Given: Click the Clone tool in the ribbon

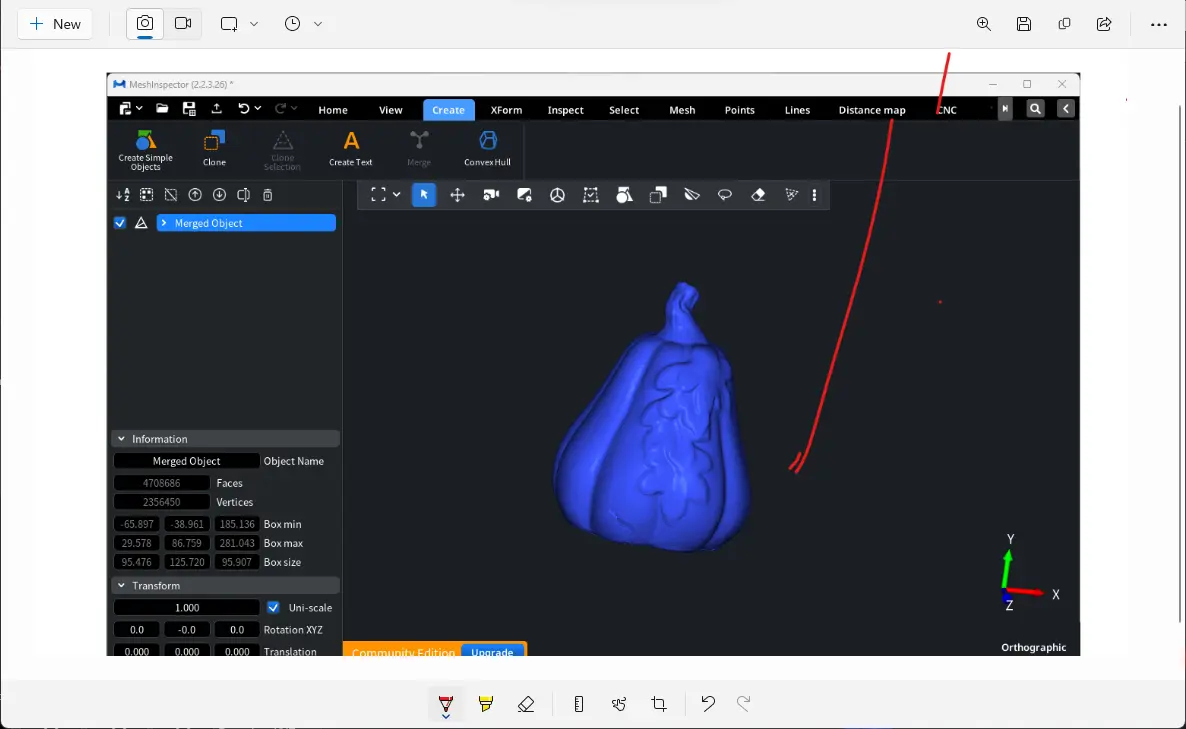Looking at the screenshot, I should [x=214, y=149].
